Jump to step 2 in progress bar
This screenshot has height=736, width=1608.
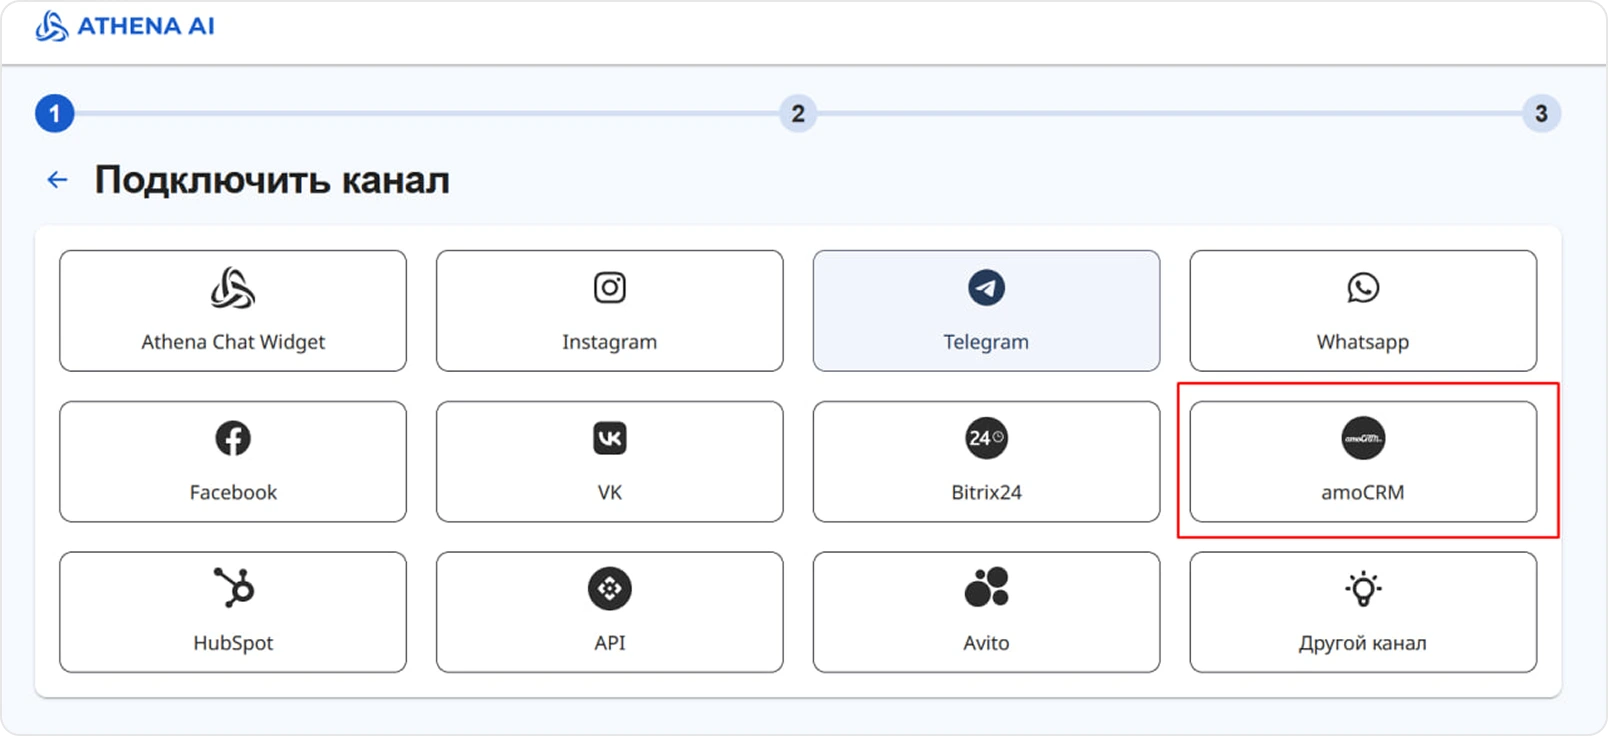pos(798,113)
